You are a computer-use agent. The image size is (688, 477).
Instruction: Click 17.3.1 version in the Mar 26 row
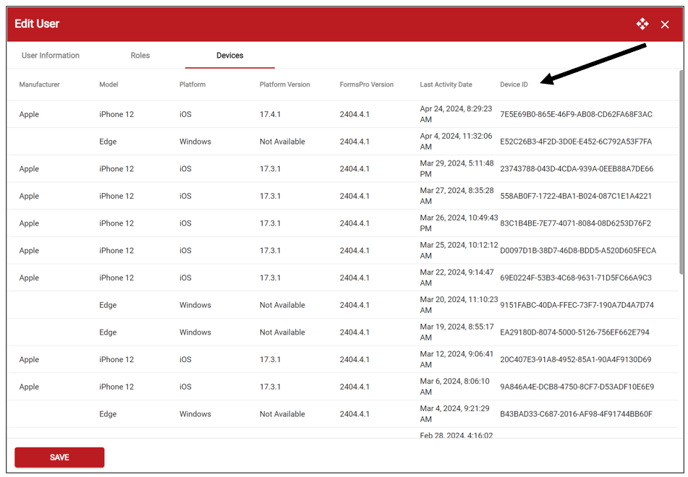[270, 223]
